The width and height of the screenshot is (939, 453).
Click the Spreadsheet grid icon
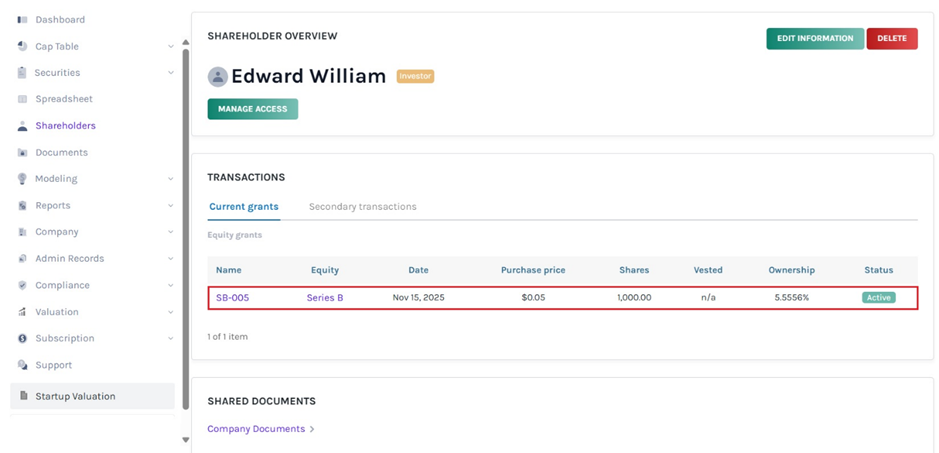pyautogui.click(x=22, y=100)
